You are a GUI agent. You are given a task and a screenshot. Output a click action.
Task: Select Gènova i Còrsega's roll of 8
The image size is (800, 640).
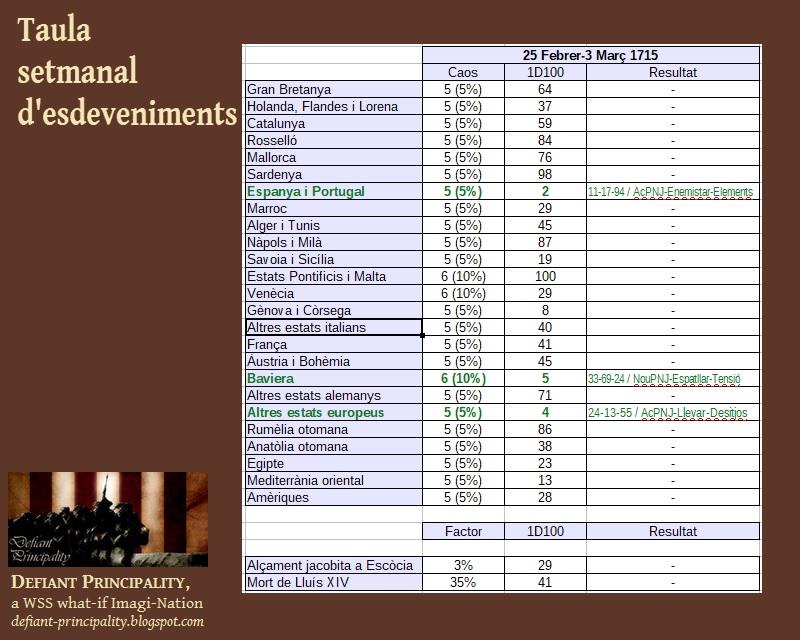545,310
